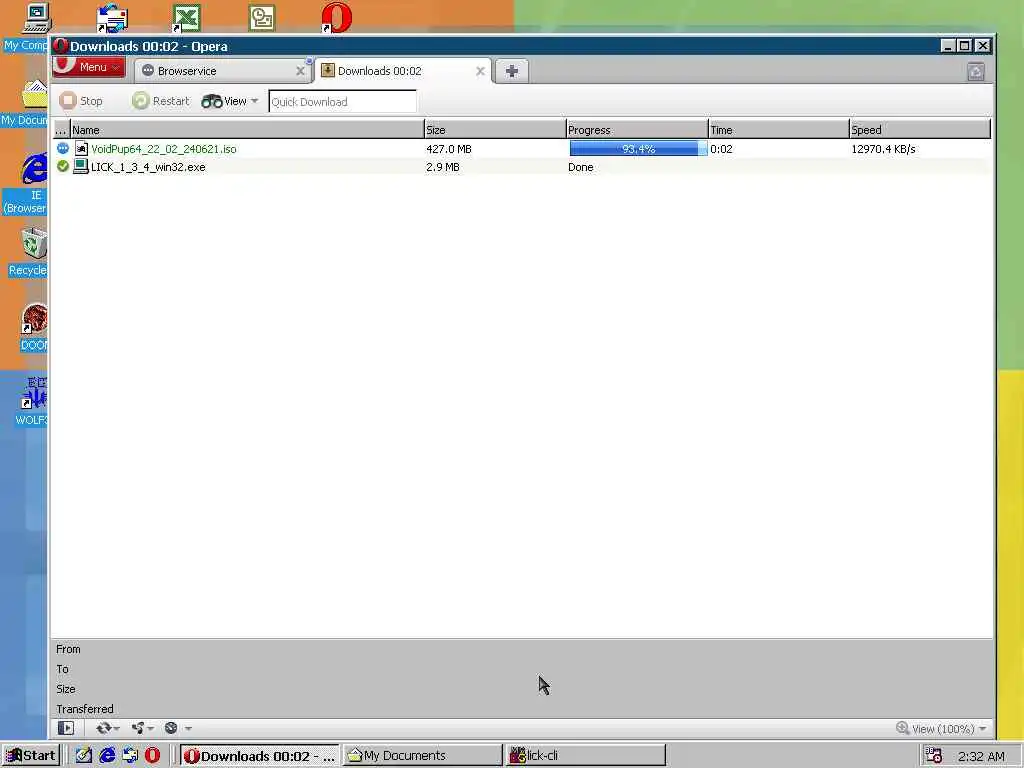Image resolution: width=1024 pixels, height=768 pixels.
Task: Sort downloads by Size column
Action: point(494,129)
